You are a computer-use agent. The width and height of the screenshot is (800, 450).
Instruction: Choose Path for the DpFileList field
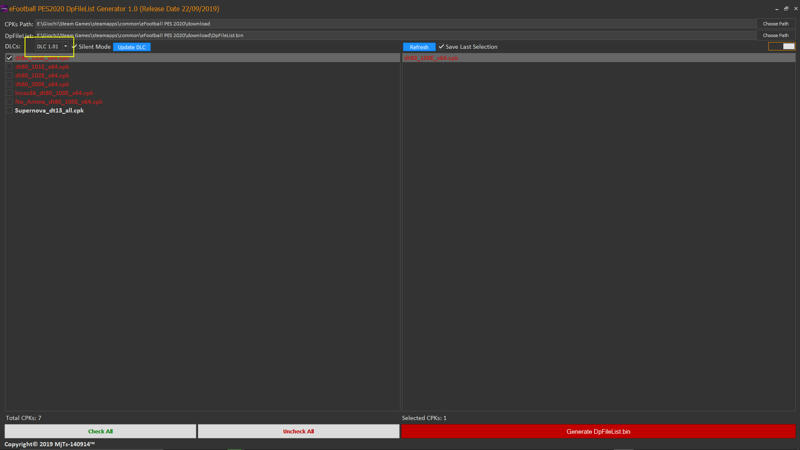776,36
